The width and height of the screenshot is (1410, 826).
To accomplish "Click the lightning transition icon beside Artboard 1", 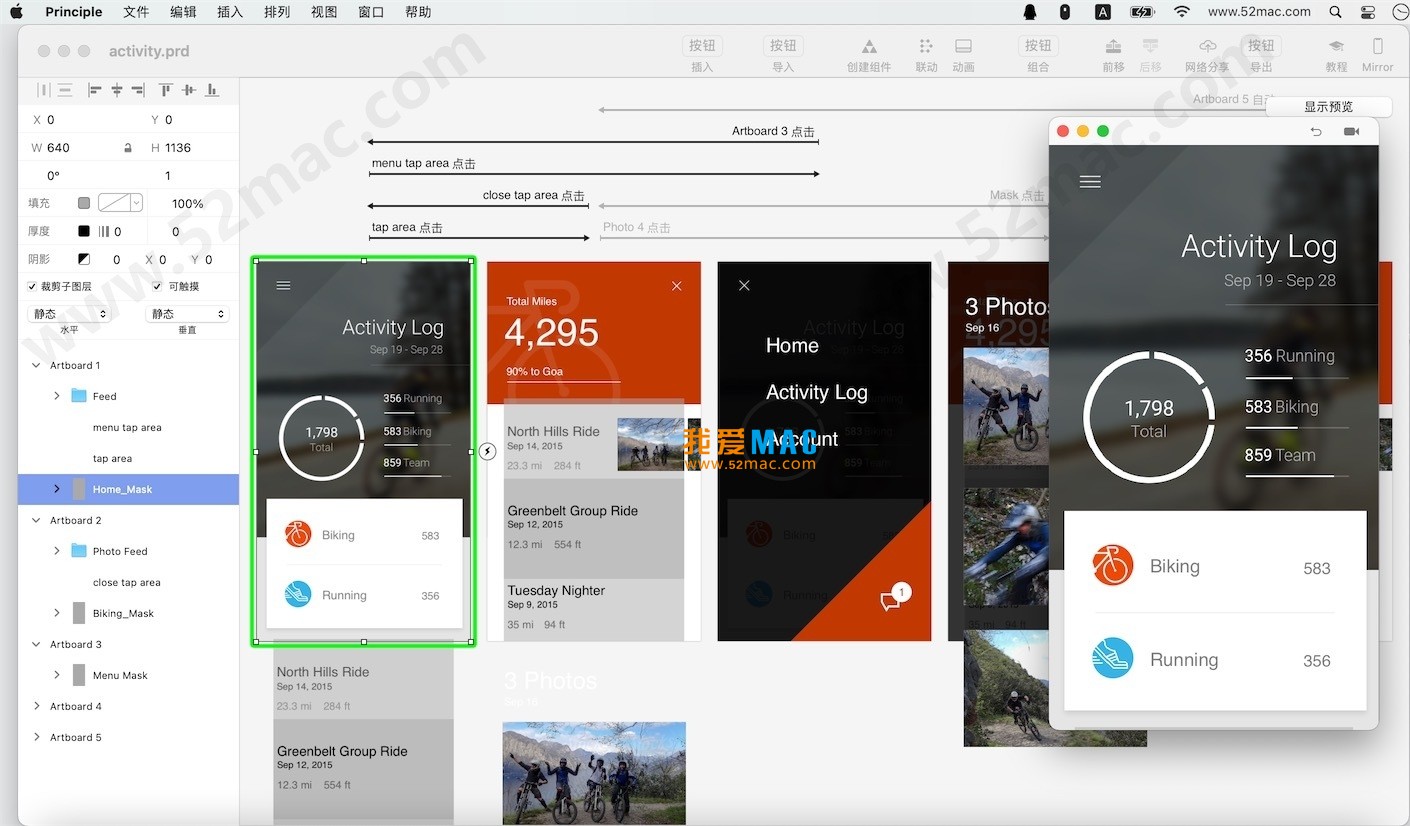I will 487,452.
